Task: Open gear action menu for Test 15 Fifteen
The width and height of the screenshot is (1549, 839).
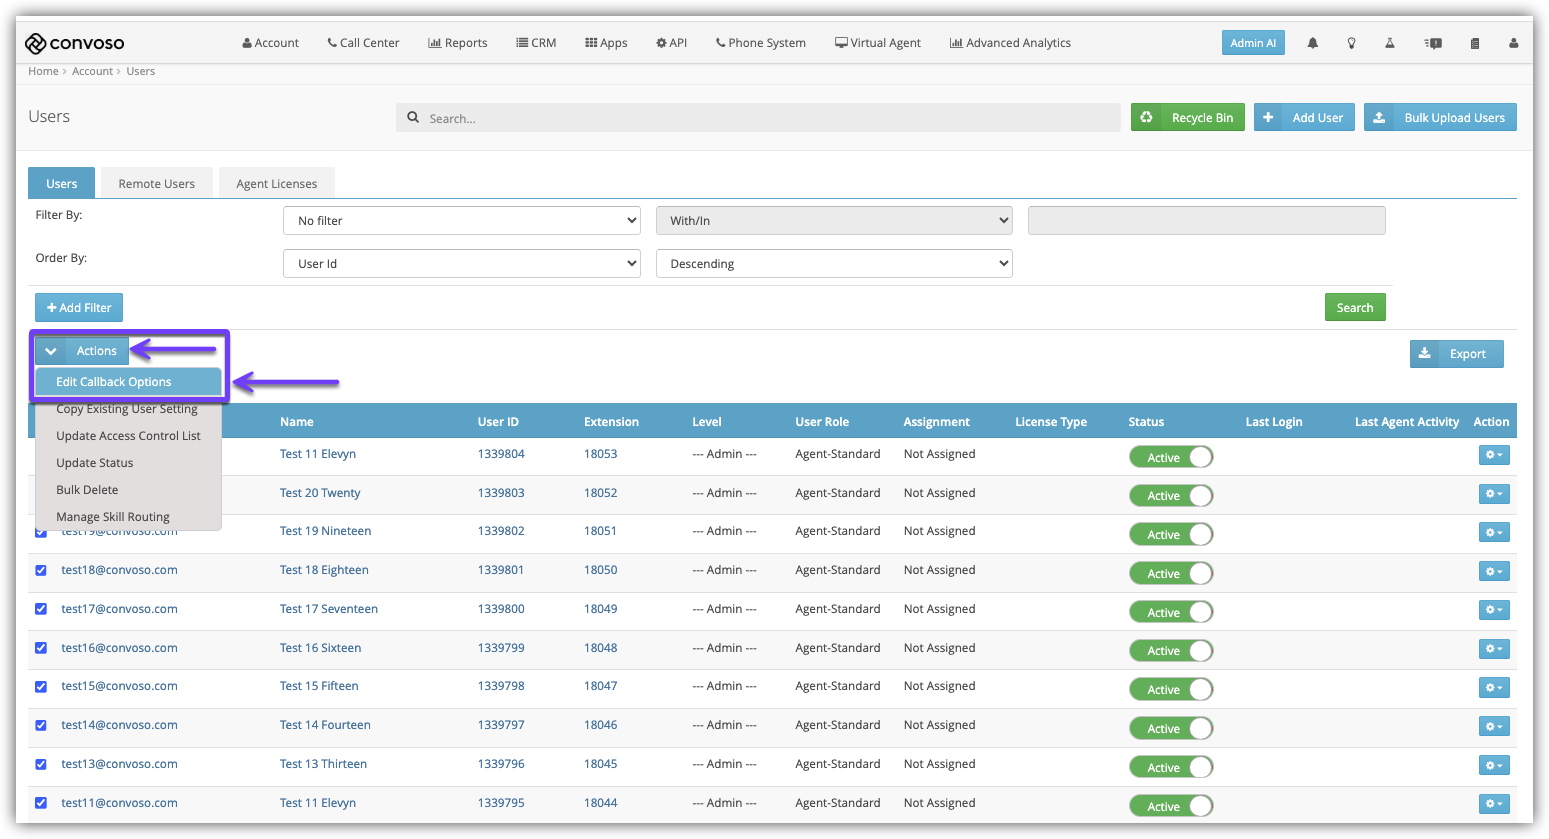Action: [x=1494, y=688]
